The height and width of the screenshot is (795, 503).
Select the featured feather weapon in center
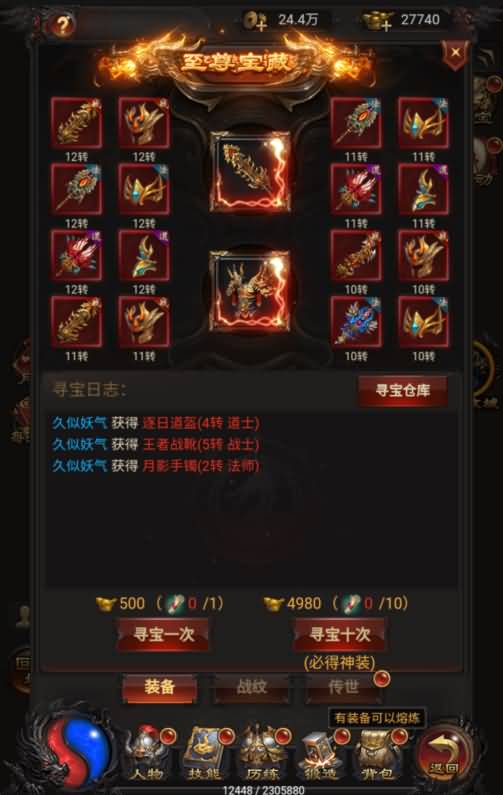[250, 172]
